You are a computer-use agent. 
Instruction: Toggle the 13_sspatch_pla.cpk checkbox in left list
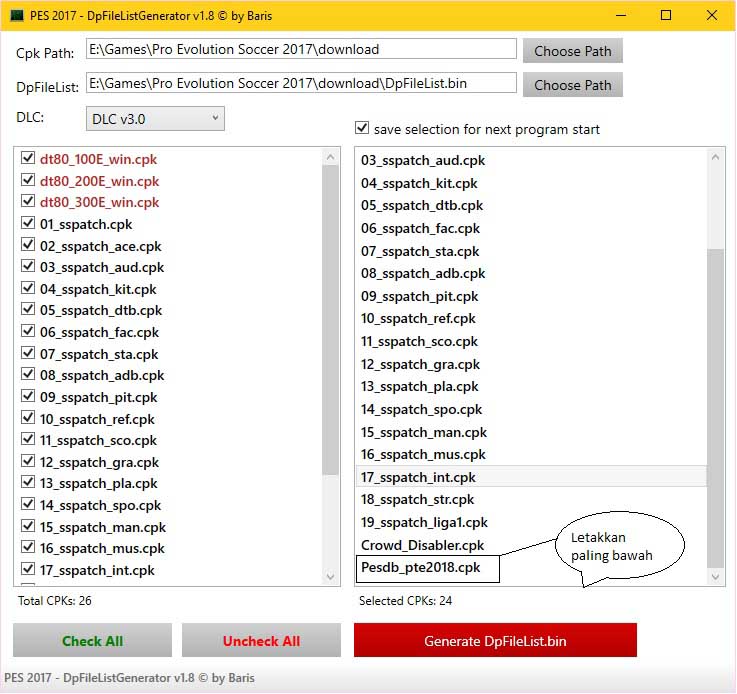28,482
